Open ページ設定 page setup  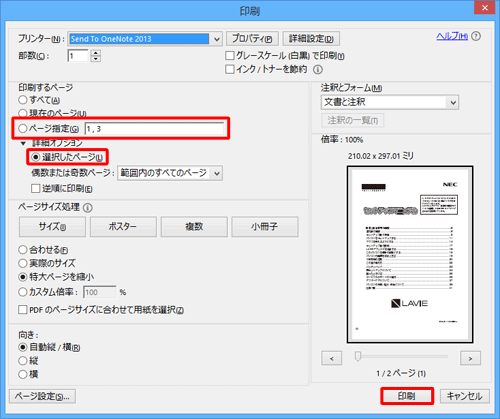42,396
